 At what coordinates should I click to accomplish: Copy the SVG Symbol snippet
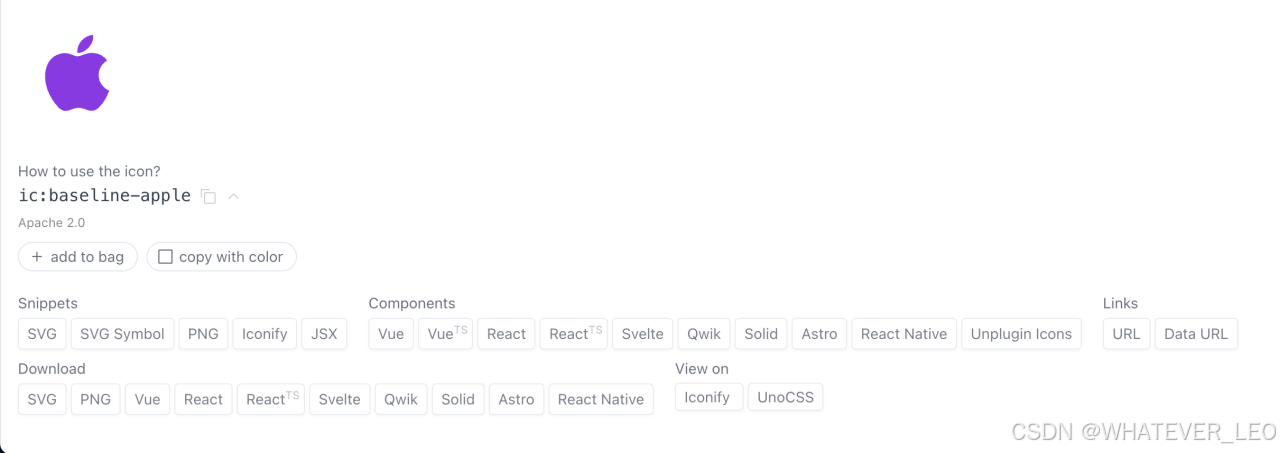coord(123,334)
